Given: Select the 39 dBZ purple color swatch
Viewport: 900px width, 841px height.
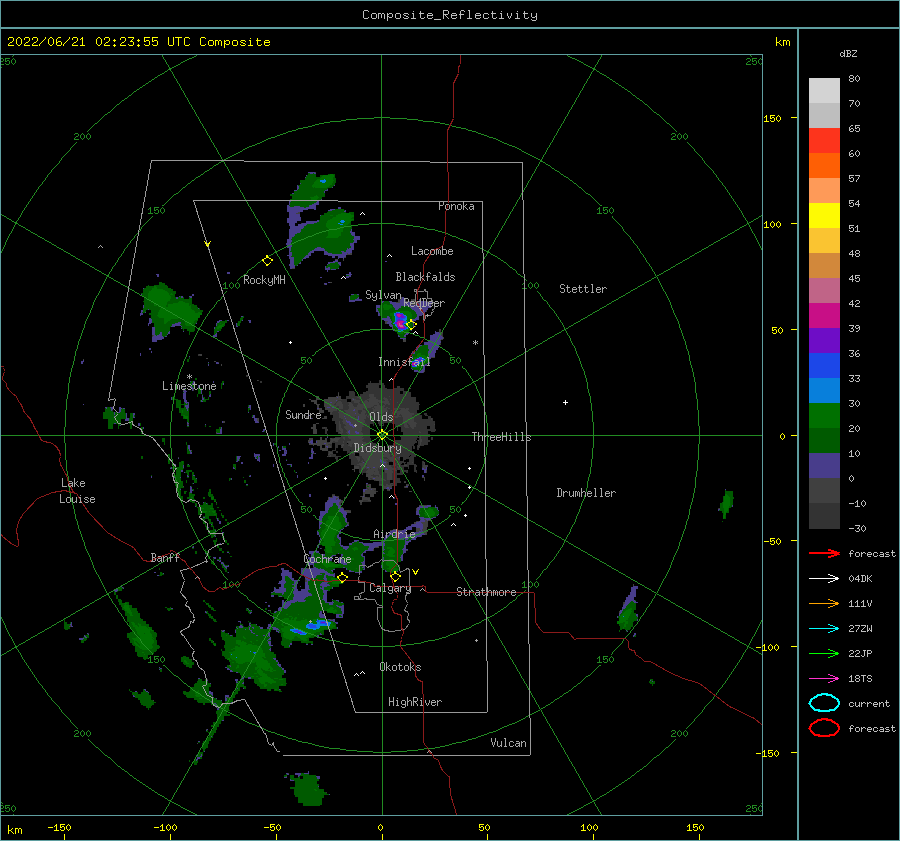Looking at the screenshot, I should (824, 340).
